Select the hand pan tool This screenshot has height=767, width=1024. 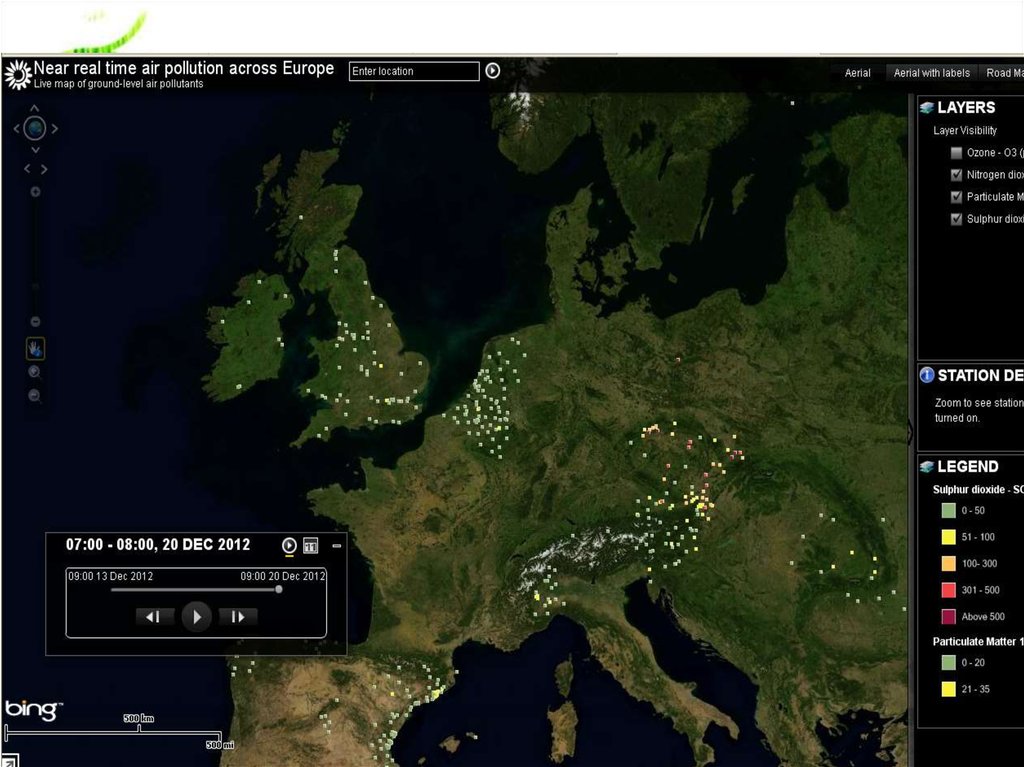(35, 349)
